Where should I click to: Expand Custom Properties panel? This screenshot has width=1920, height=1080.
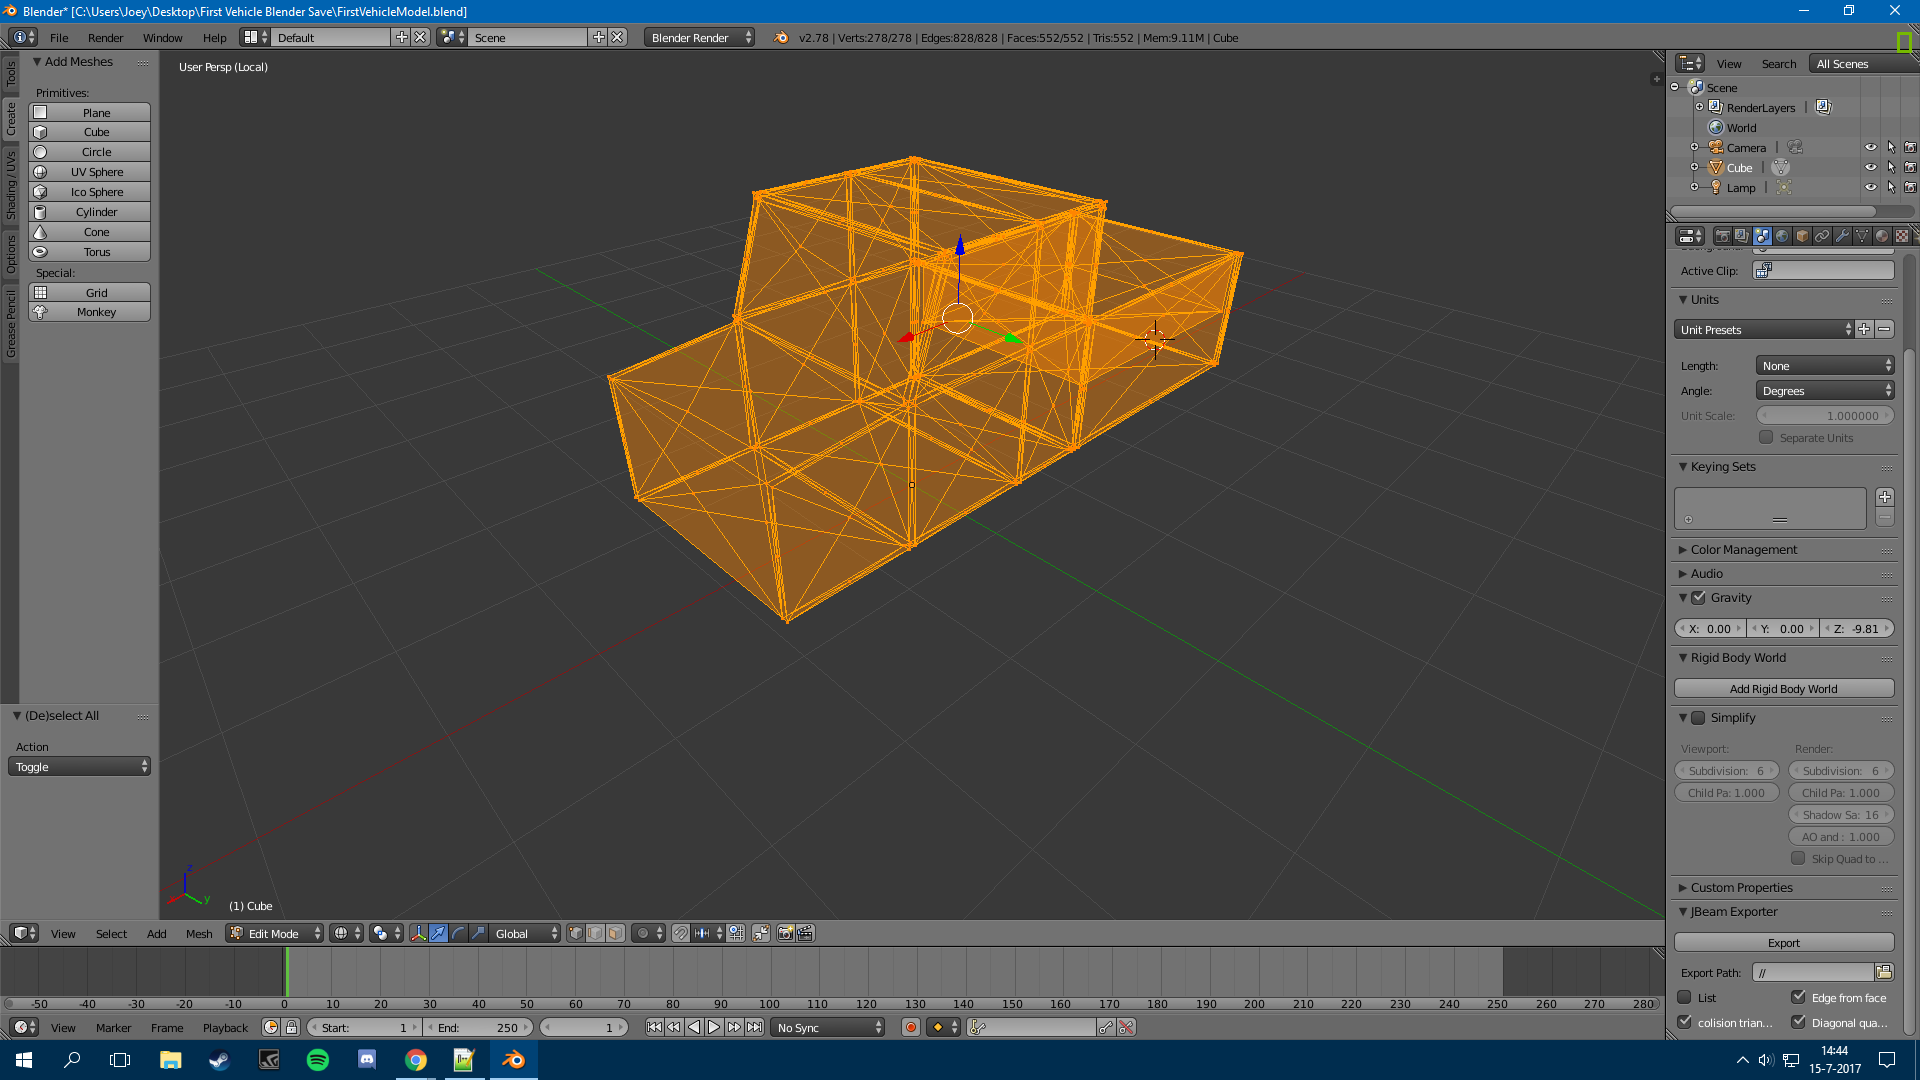coord(1741,887)
